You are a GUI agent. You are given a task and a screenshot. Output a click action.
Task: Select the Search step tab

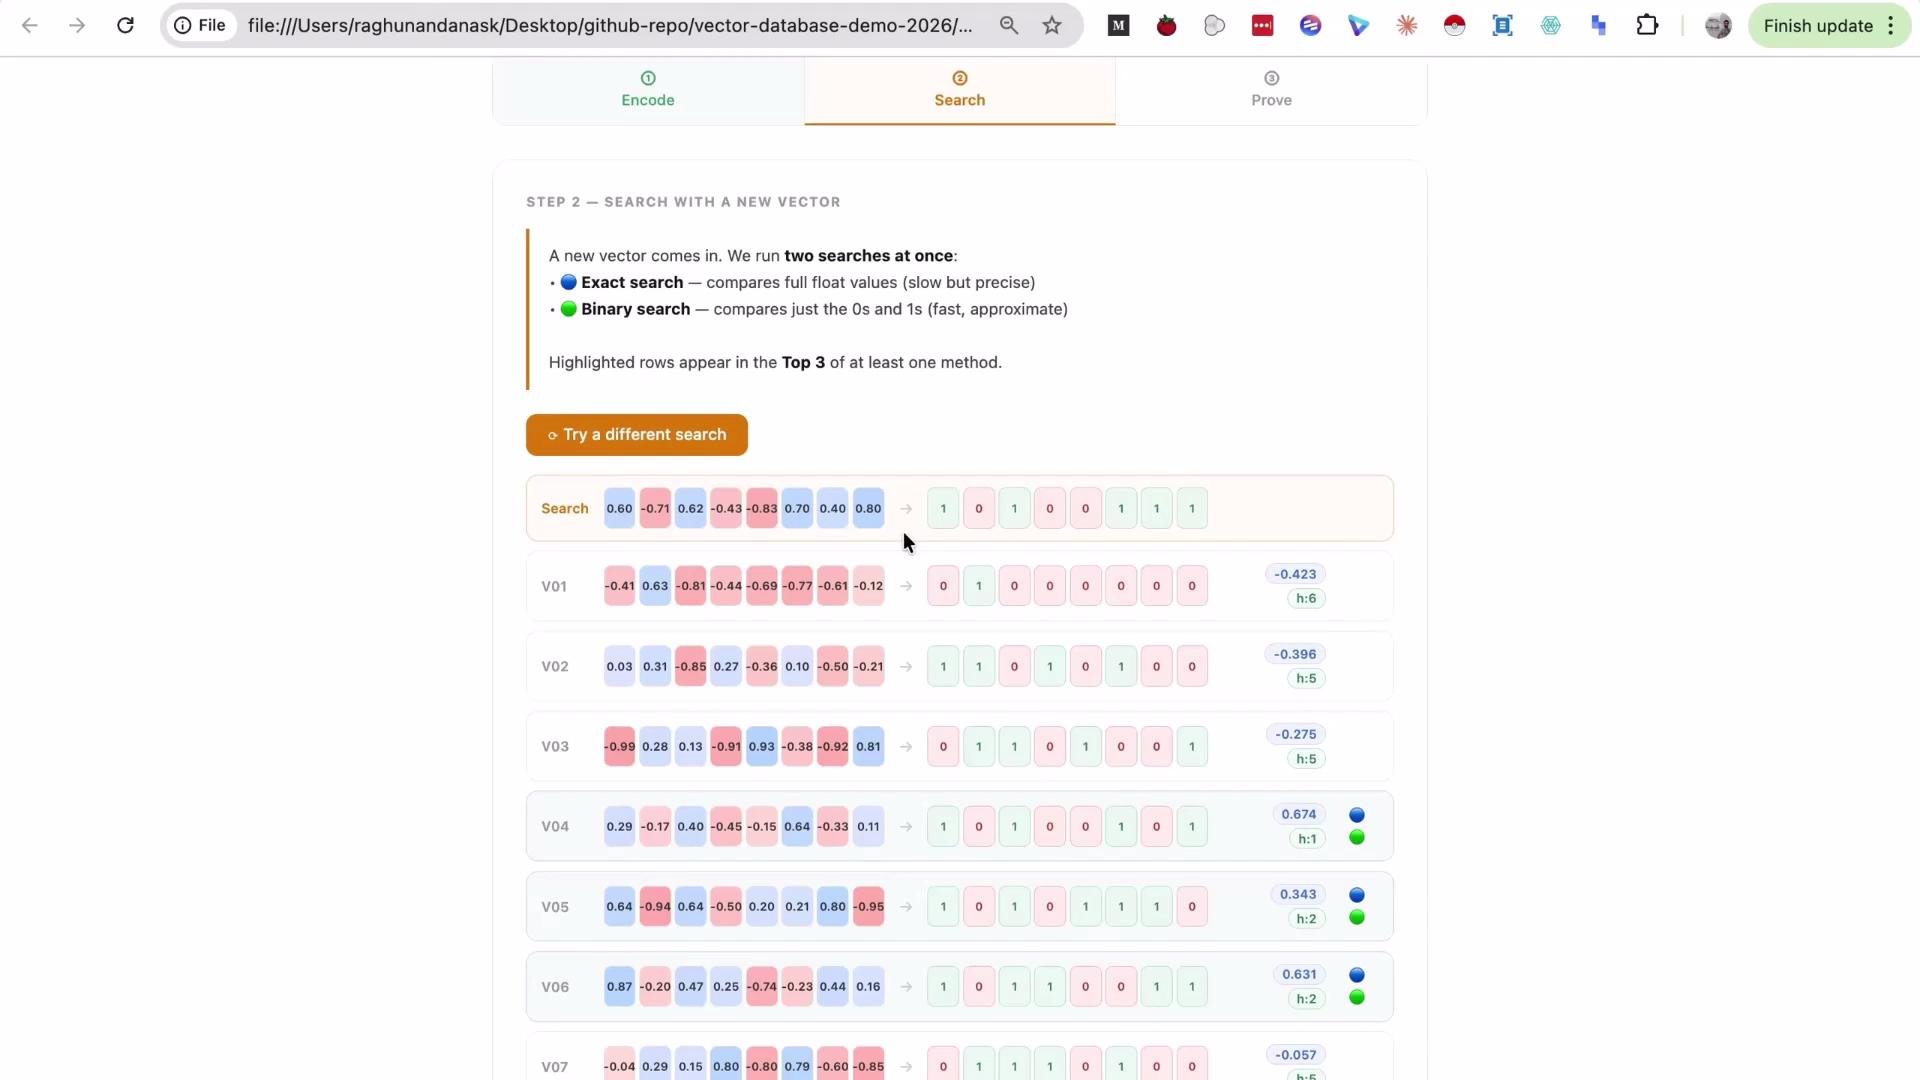(960, 90)
